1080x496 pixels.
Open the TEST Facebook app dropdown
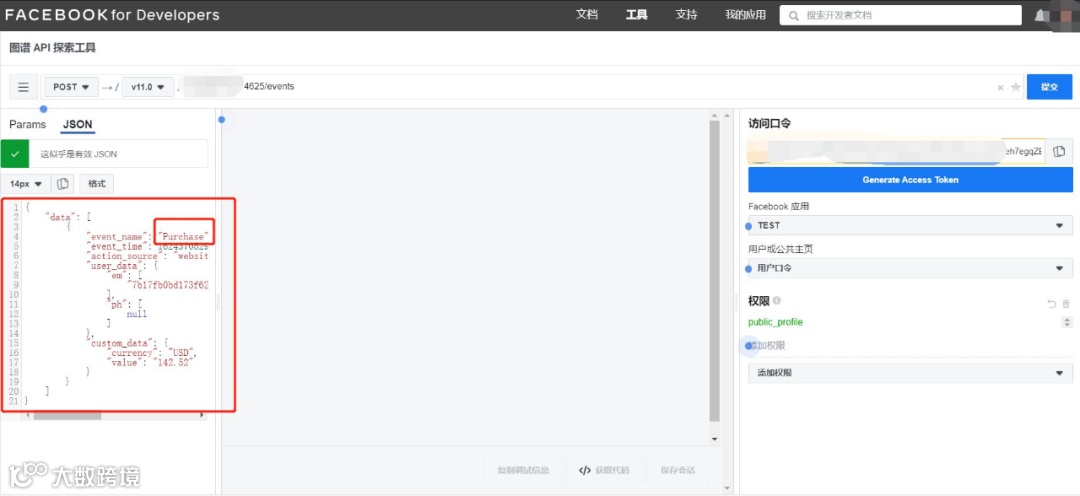[x=911, y=225]
